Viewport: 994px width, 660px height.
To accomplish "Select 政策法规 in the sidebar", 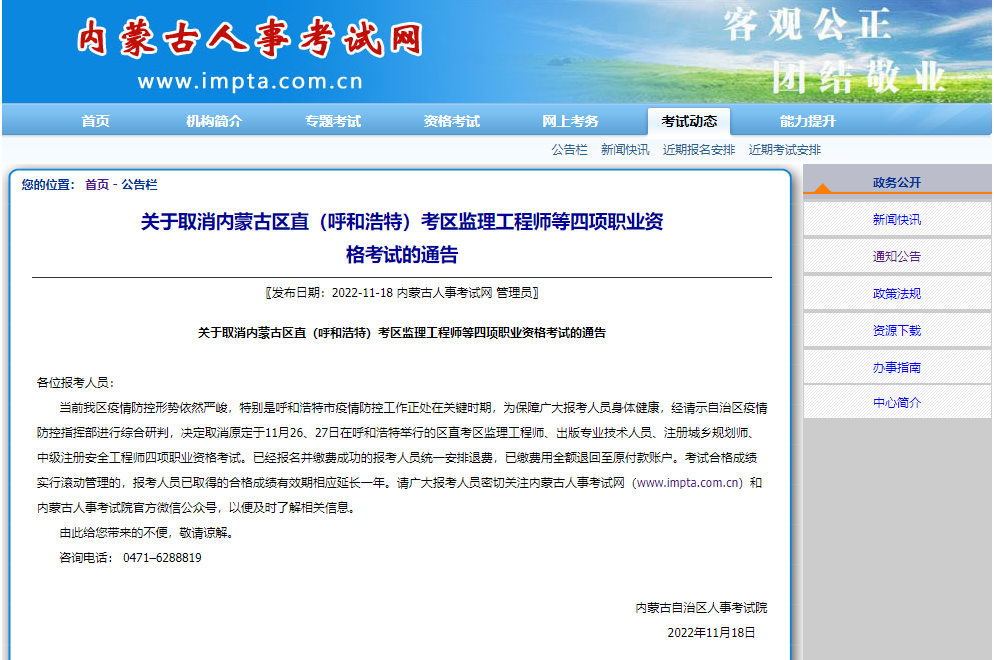I will (896, 294).
